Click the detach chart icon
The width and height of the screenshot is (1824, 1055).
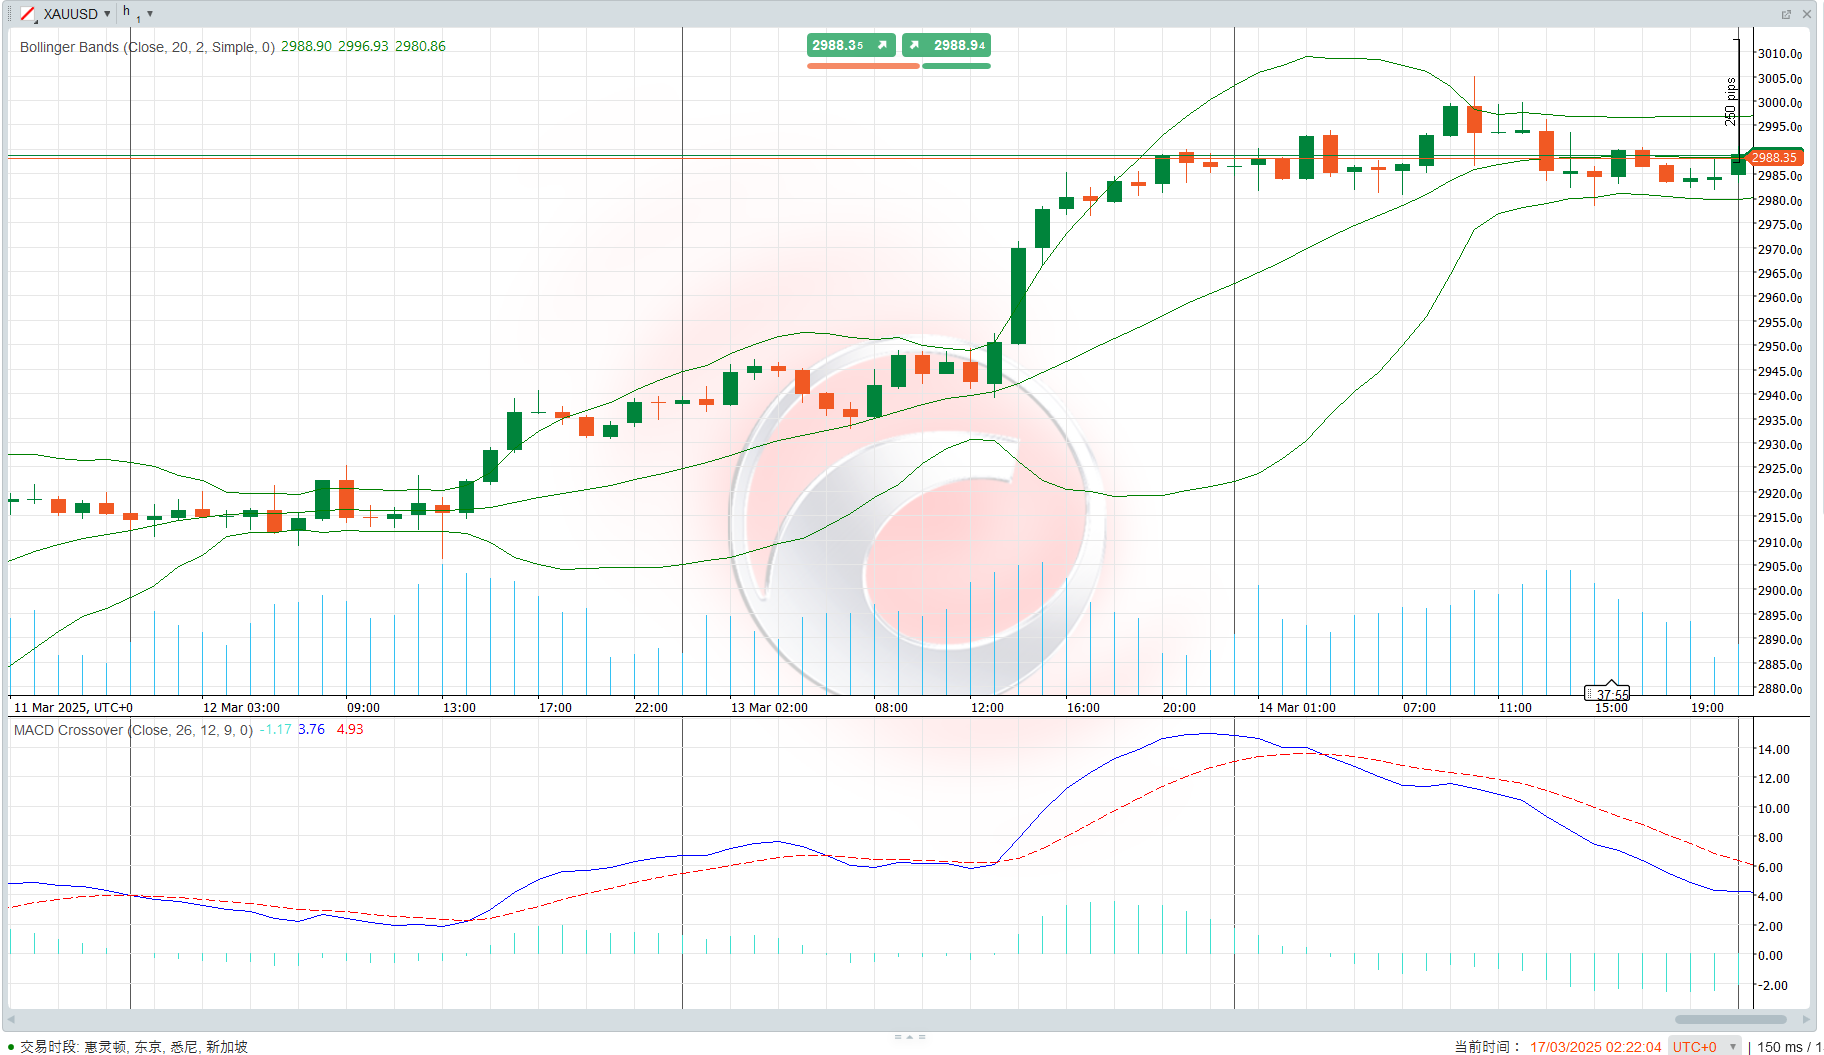pos(1786,14)
